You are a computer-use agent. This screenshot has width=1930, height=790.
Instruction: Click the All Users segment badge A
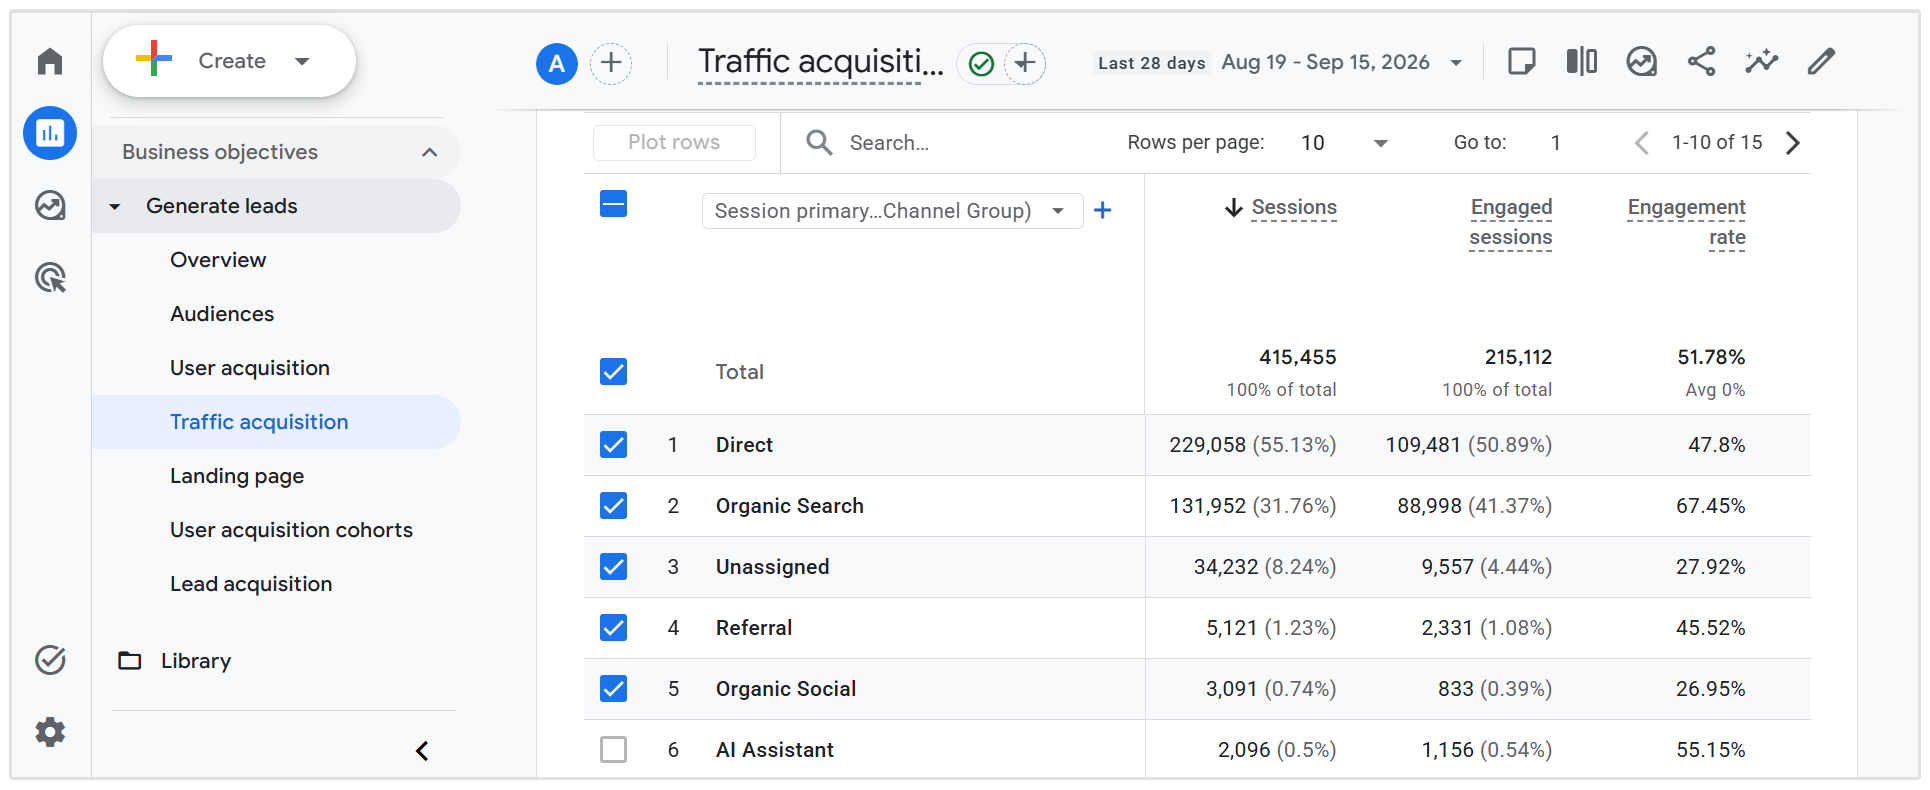[x=557, y=64]
